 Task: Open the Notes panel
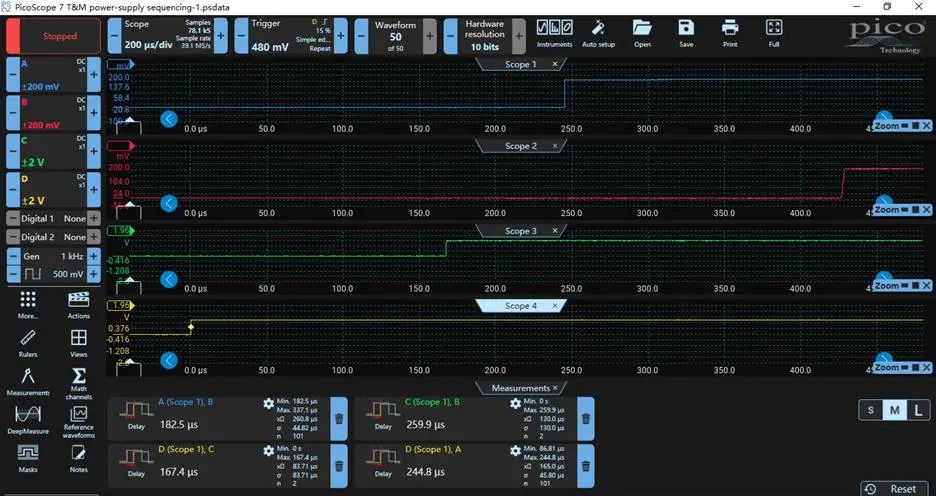[78, 458]
